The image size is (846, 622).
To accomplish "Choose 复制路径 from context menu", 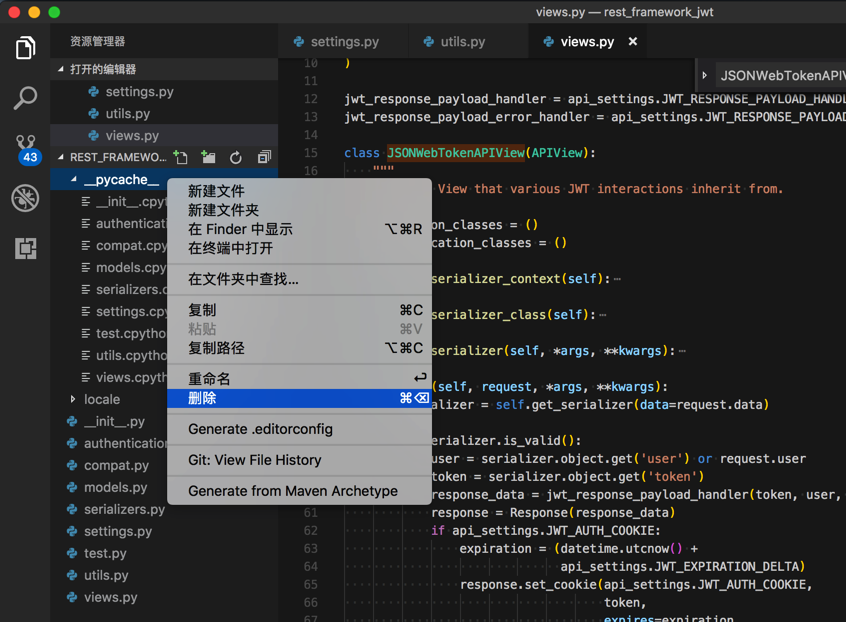I will tap(299, 348).
